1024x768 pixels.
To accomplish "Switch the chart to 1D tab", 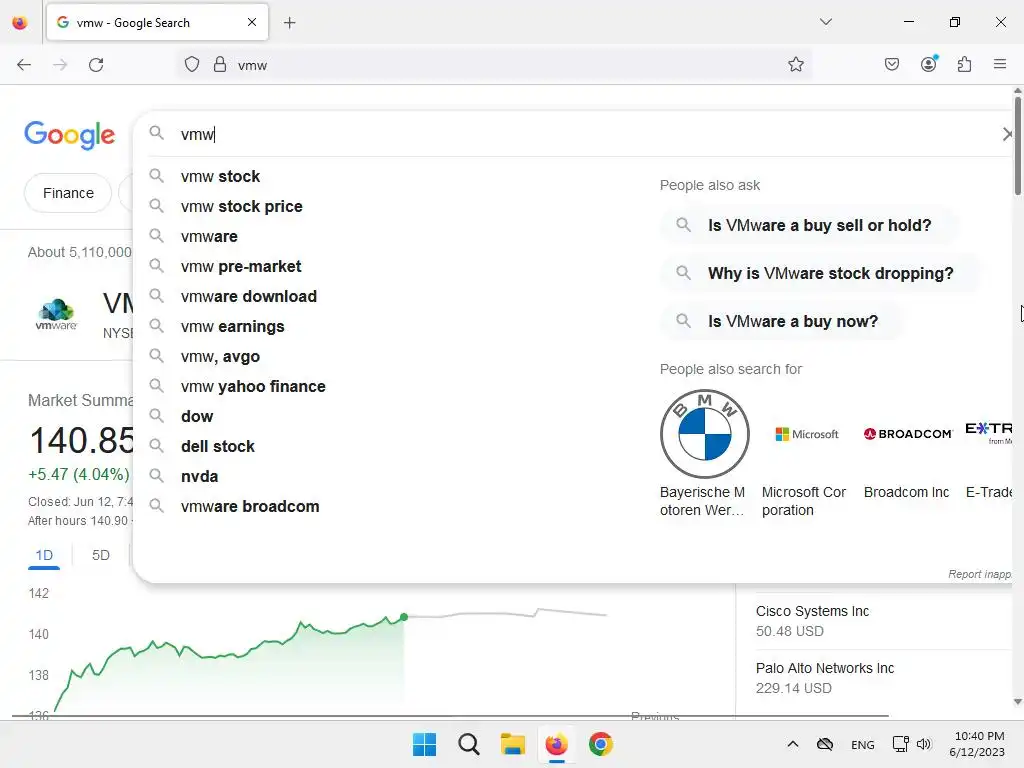I will [44, 555].
